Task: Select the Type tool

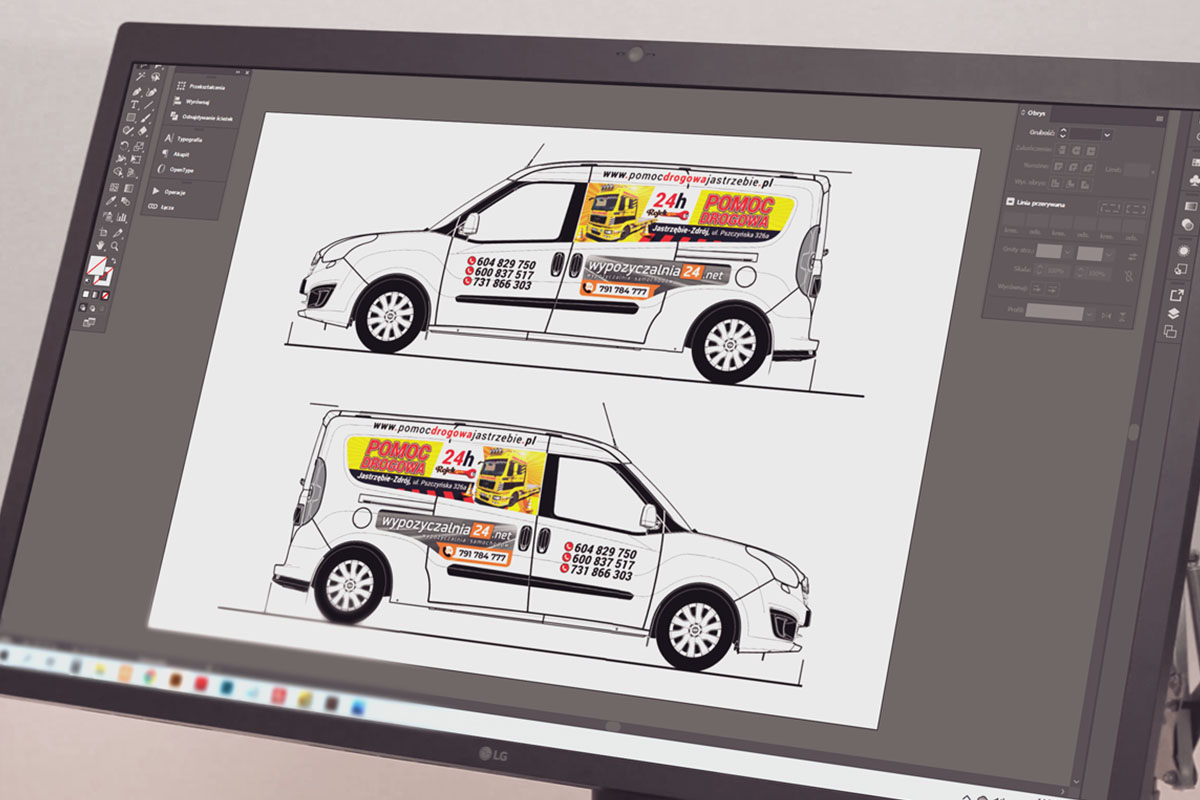Action: click(x=133, y=103)
